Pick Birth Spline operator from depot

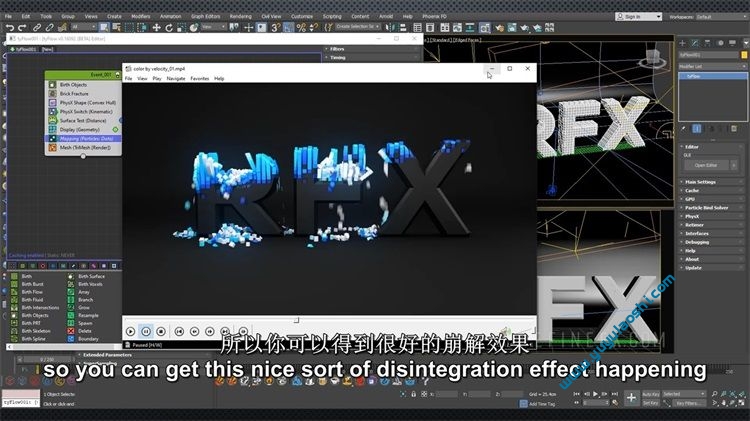click(33, 339)
